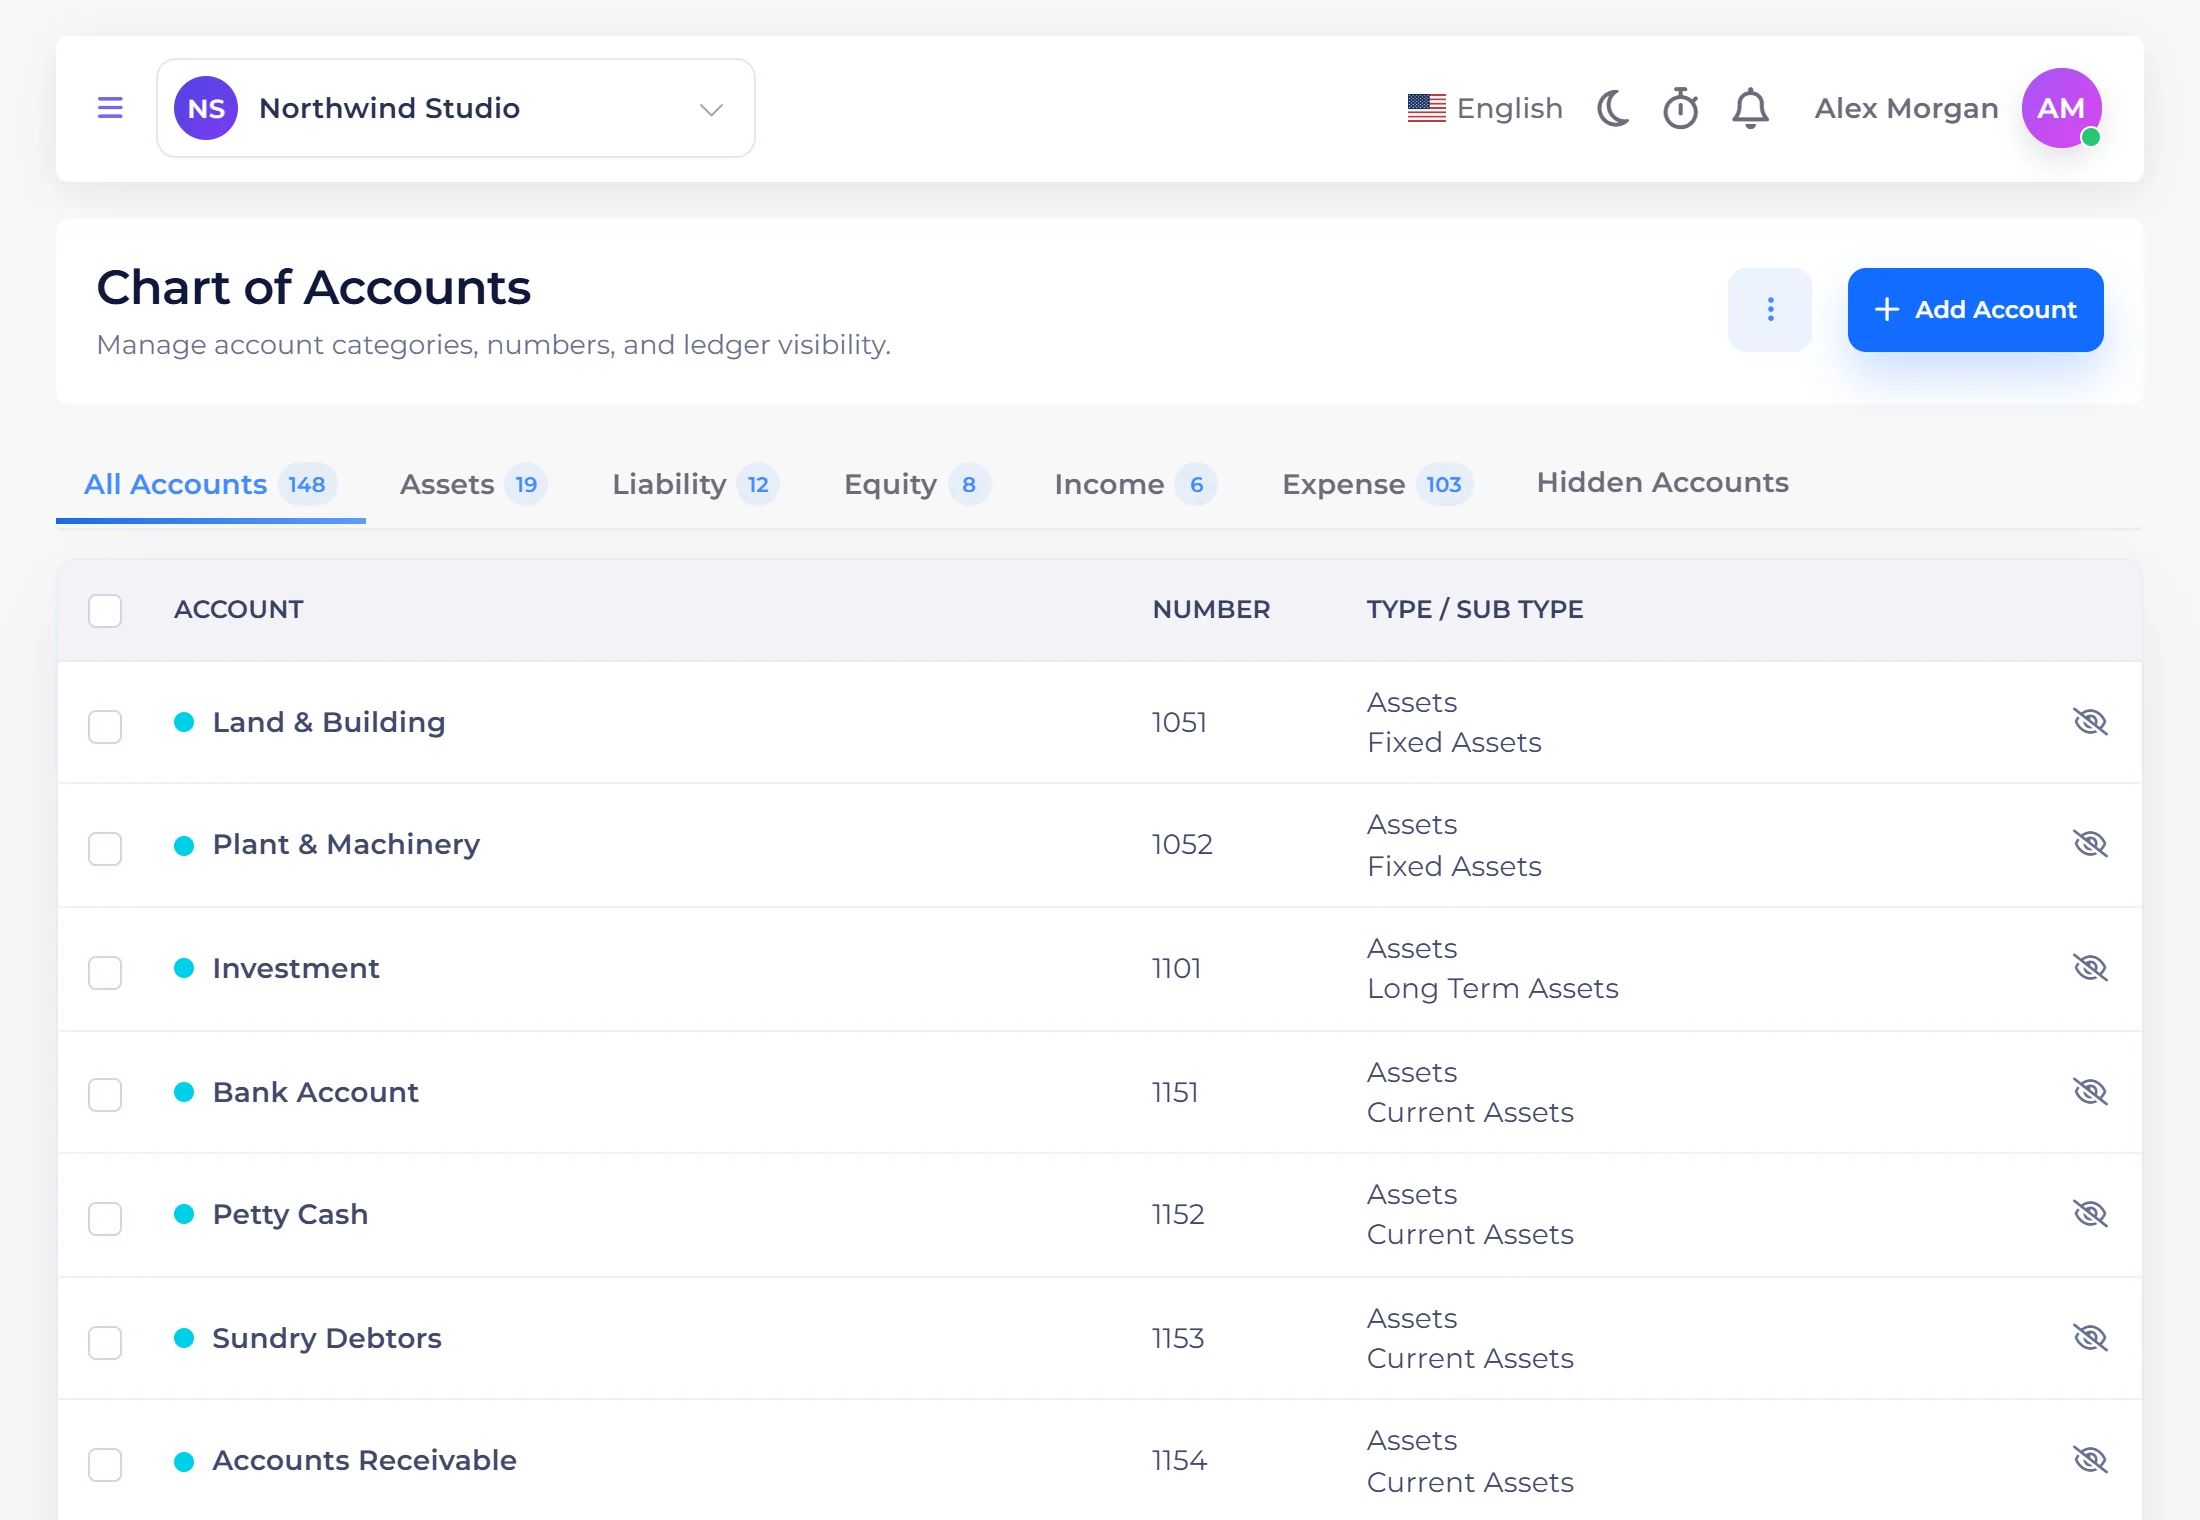2200x1520 pixels.
Task: Hide the Petty Cash account
Action: coord(2090,1214)
